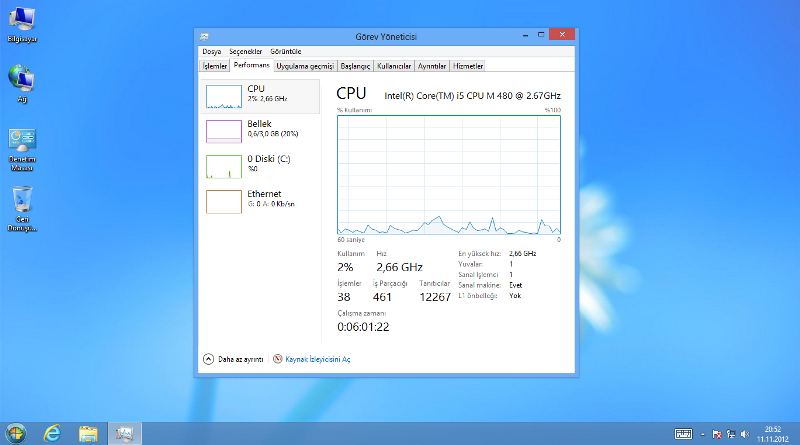800x445 pixels.
Task: Select the Geri Dönüşüm recycle bin icon
Action: click(x=22, y=209)
